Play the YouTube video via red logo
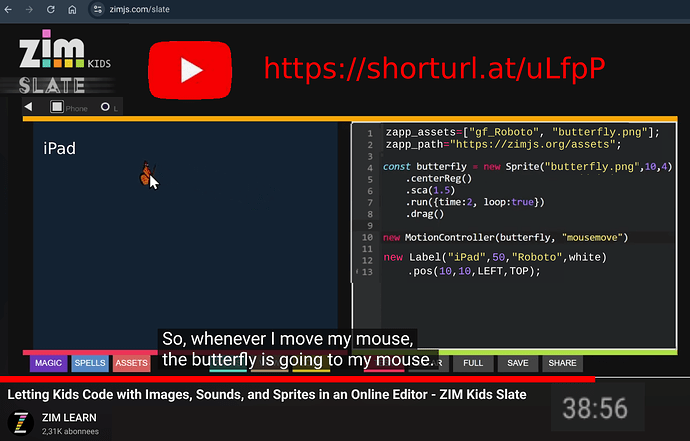The image size is (690, 441). point(190,70)
